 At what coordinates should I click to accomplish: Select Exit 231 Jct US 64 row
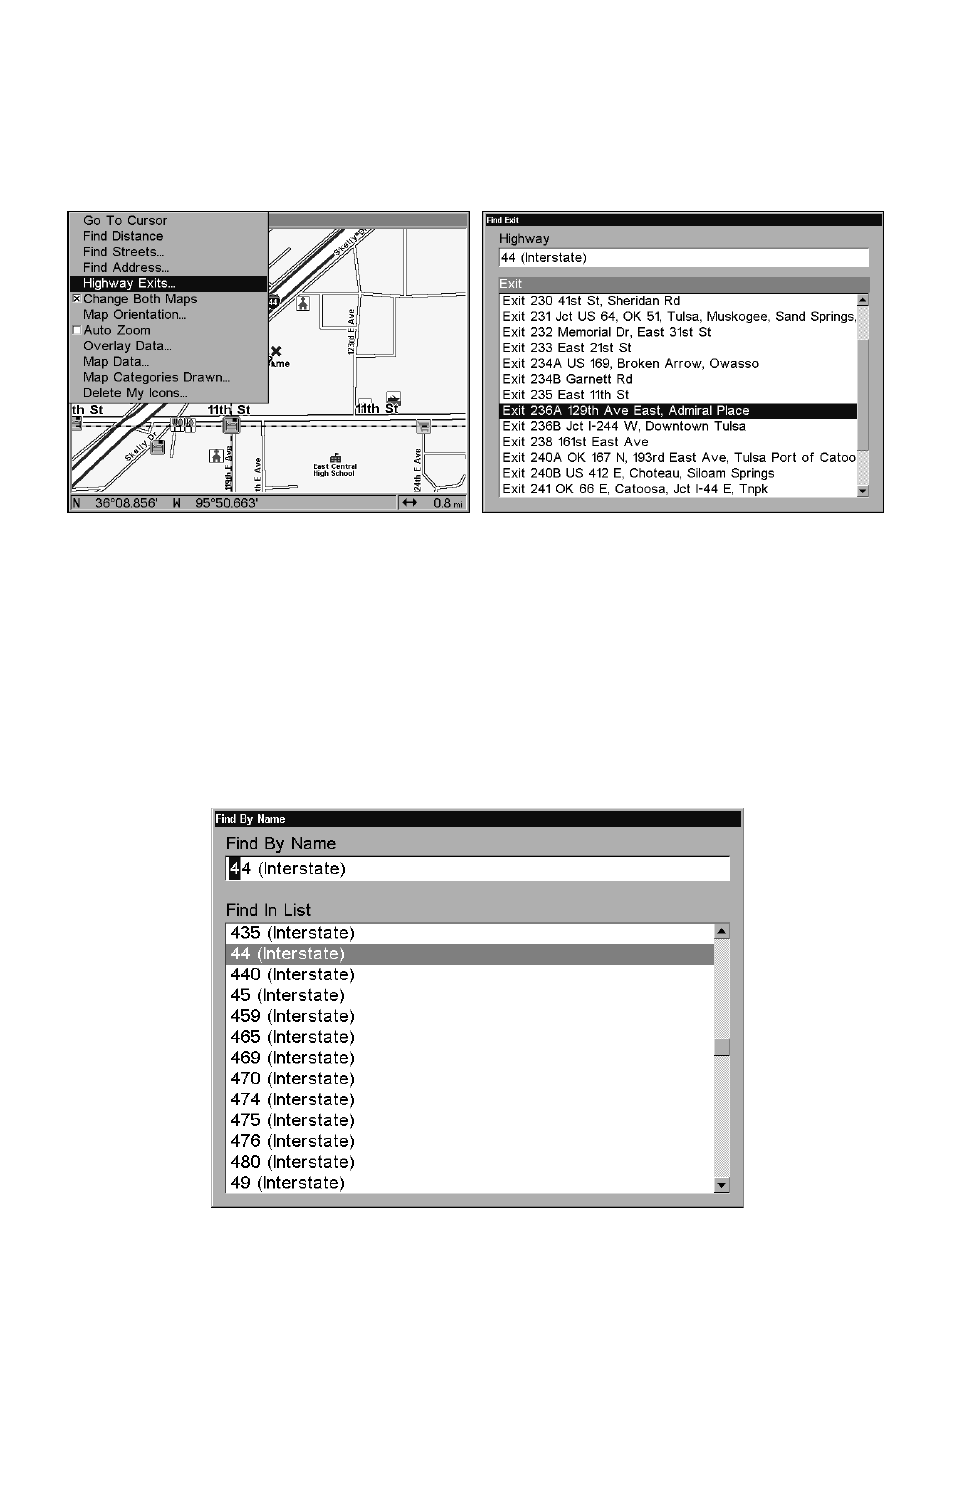[678, 317]
